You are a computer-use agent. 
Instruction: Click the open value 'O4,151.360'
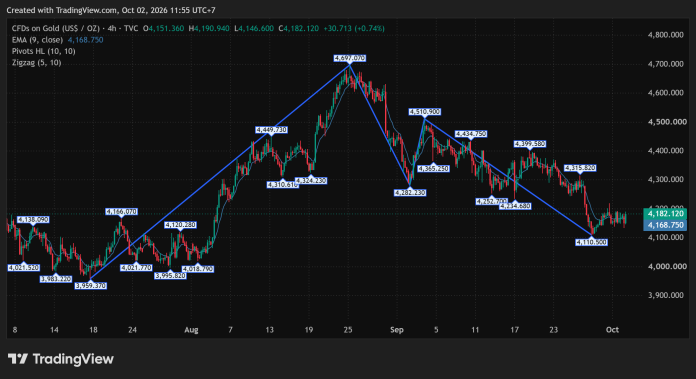point(163,28)
